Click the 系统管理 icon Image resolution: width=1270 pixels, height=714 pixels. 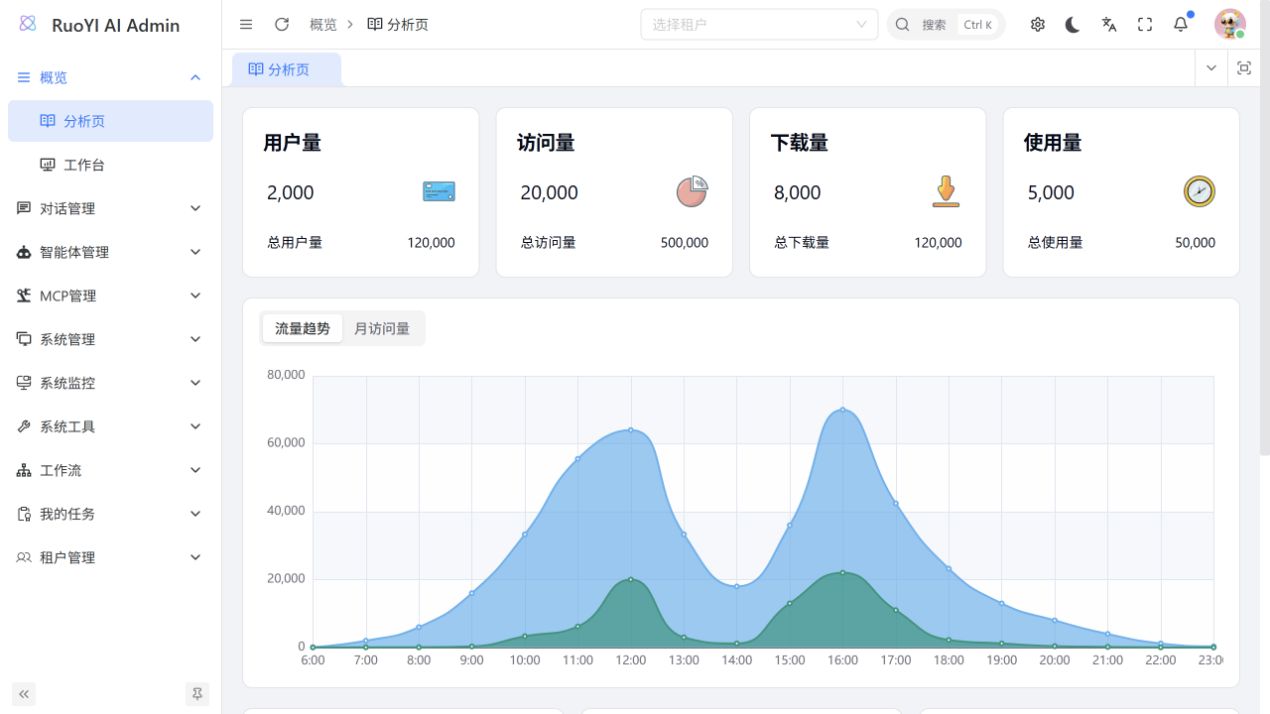click(24, 339)
